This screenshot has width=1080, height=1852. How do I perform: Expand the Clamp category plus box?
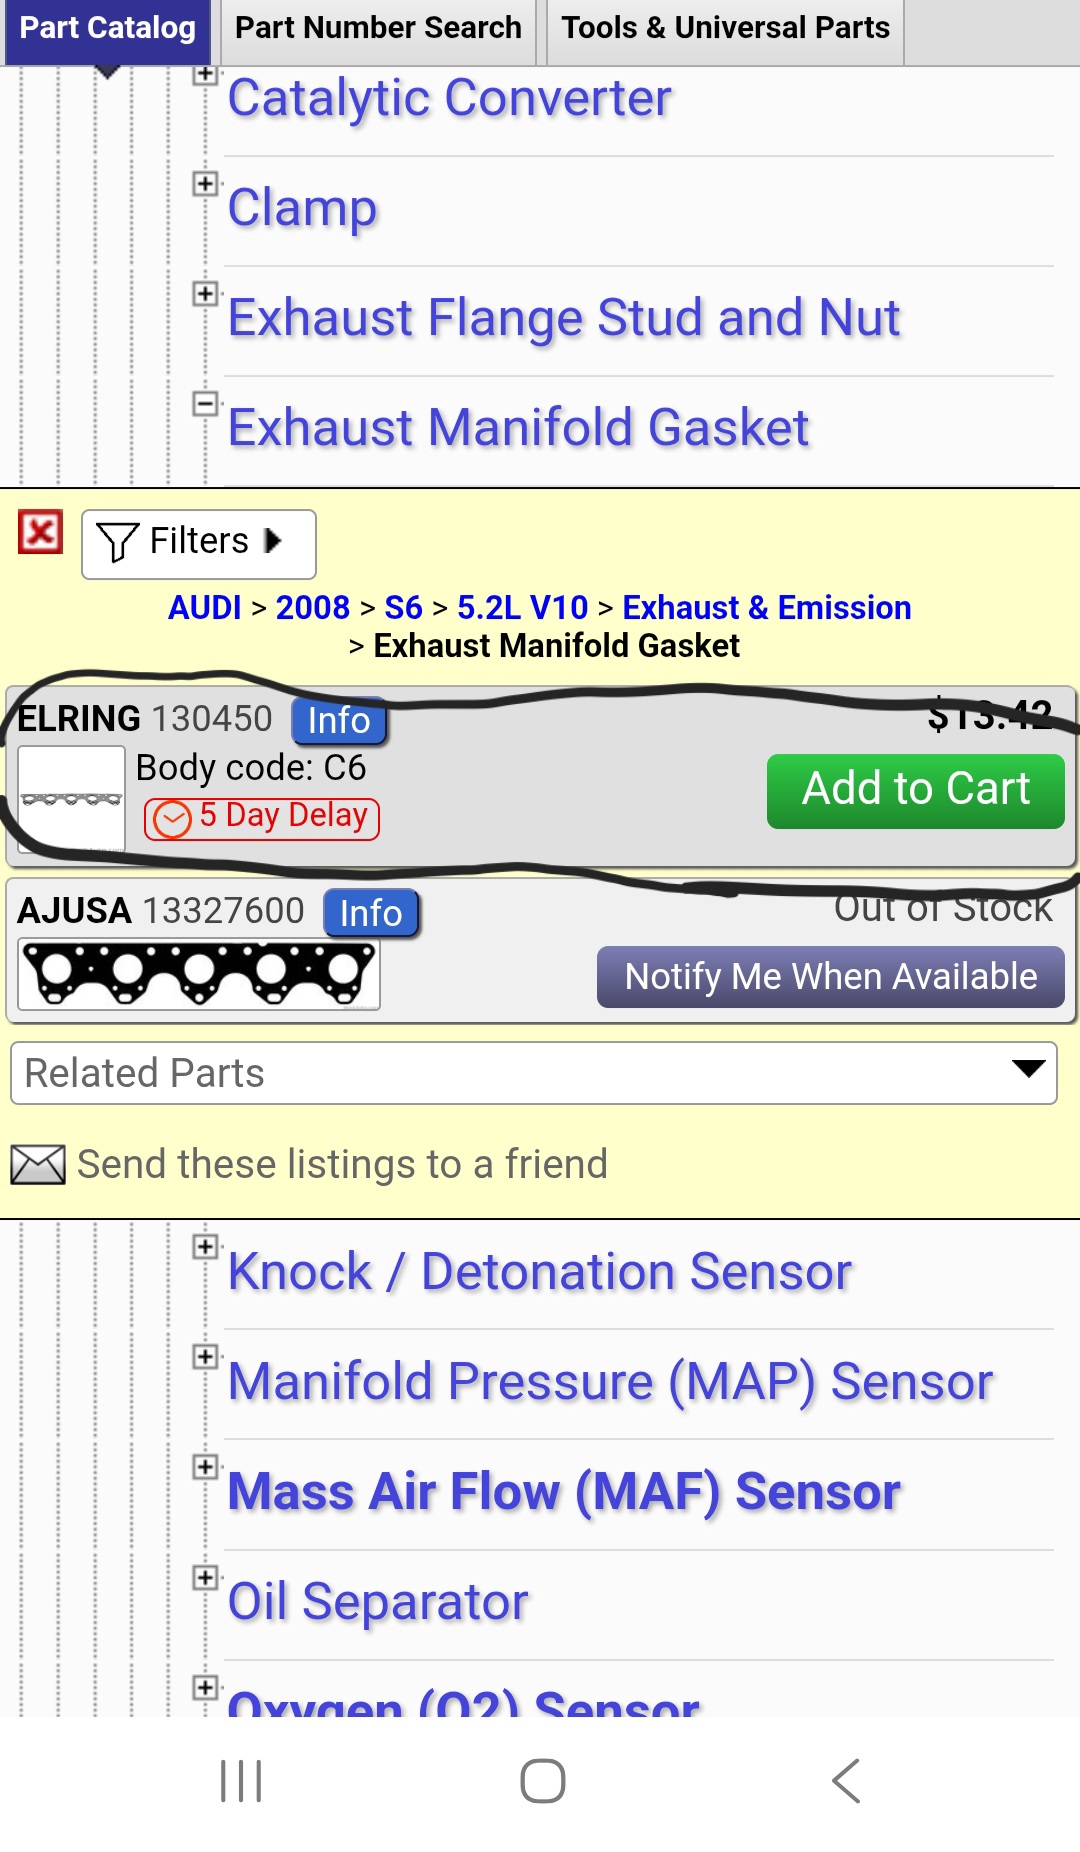click(x=205, y=184)
